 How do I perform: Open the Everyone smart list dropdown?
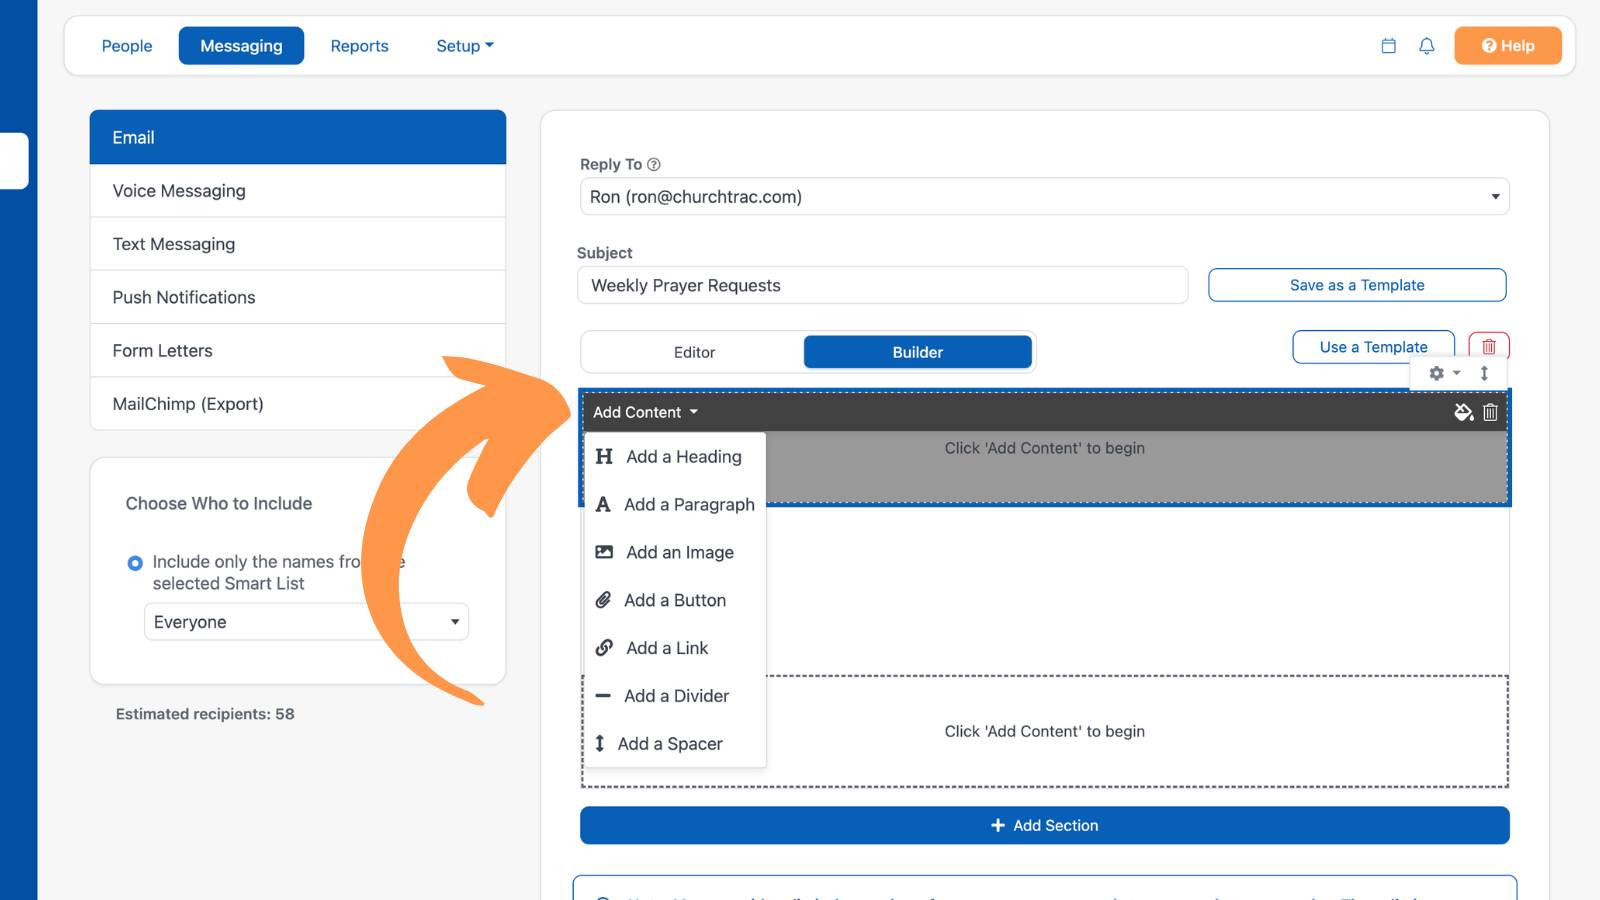(x=306, y=622)
